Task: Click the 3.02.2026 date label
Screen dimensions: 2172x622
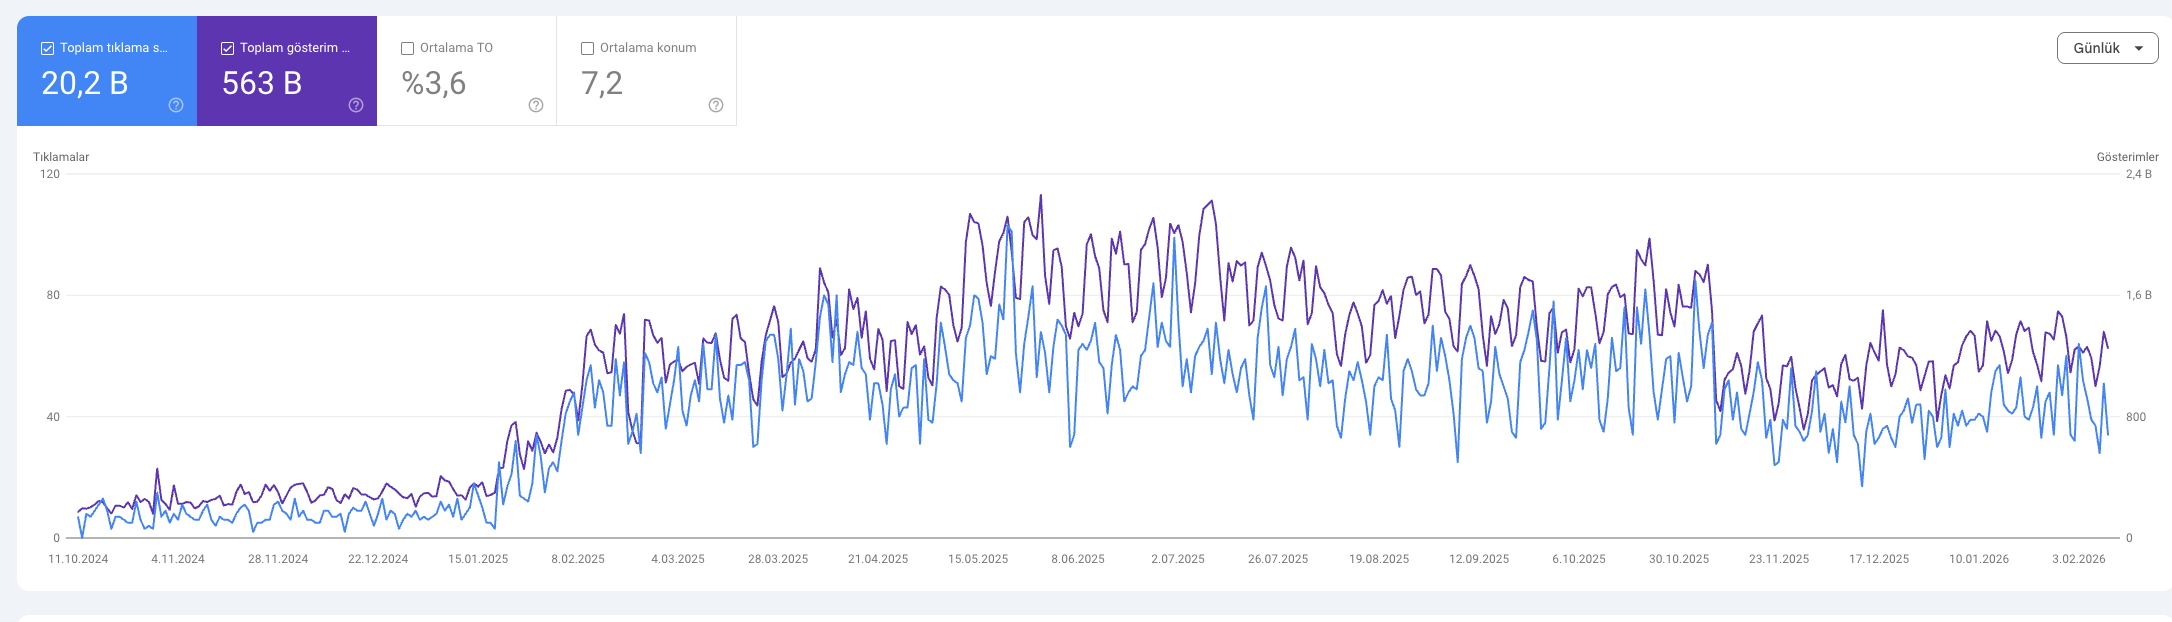Action: point(2079,559)
